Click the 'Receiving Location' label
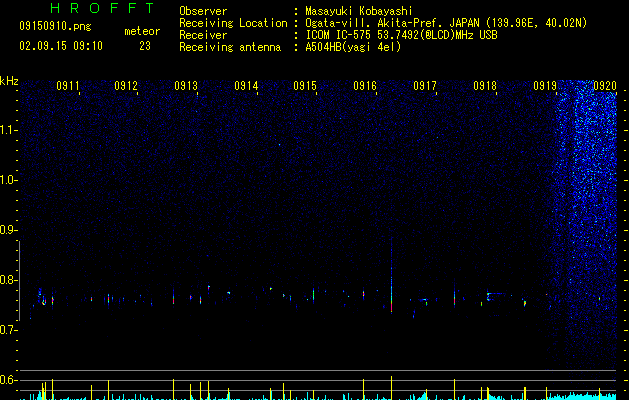Screen dimensions: 629x400 click(233, 23)
